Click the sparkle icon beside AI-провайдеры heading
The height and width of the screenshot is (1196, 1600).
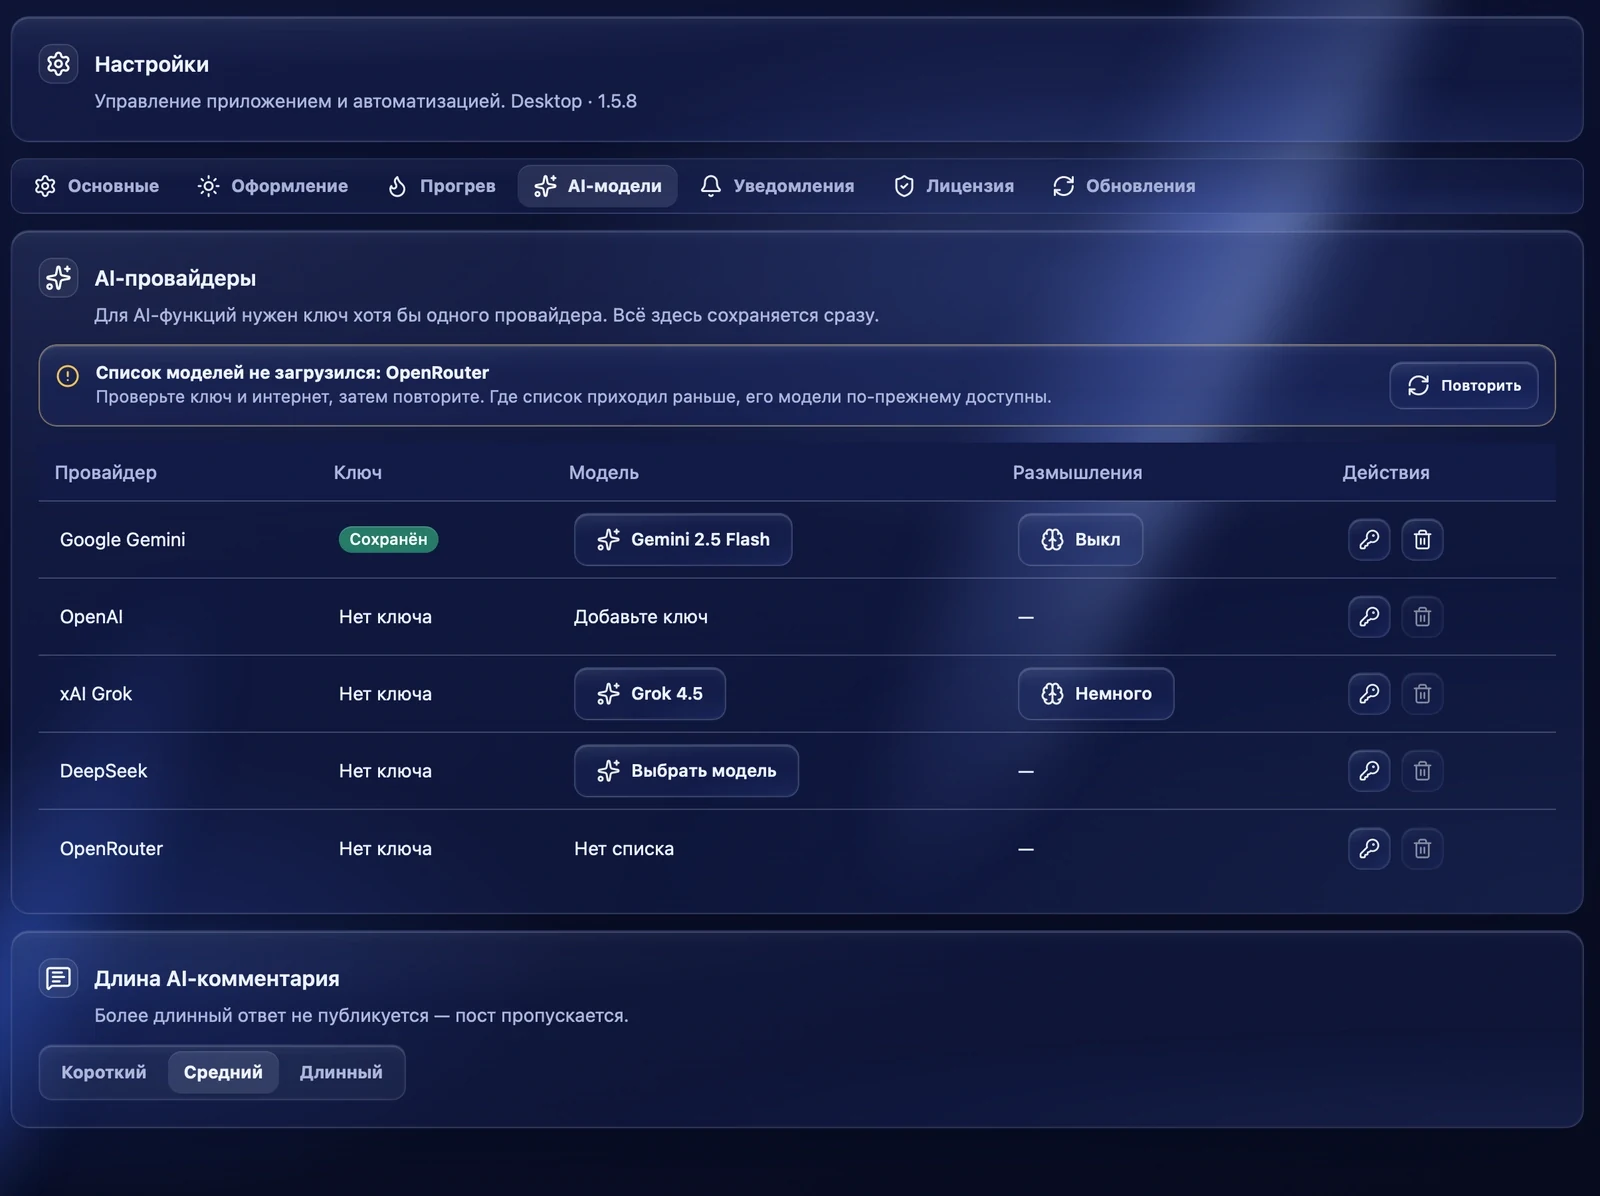pyautogui.click(x=58, y=278)
